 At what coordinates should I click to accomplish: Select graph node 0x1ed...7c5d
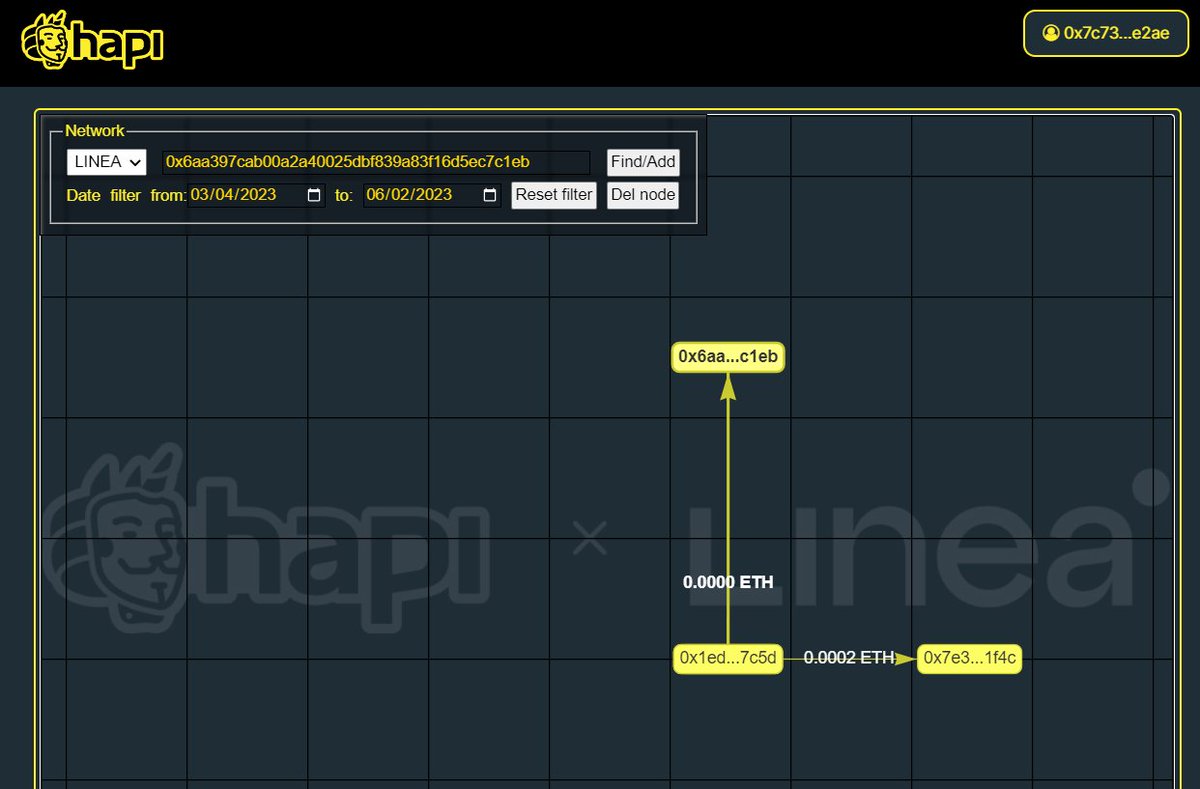click(x=728, y=658)
